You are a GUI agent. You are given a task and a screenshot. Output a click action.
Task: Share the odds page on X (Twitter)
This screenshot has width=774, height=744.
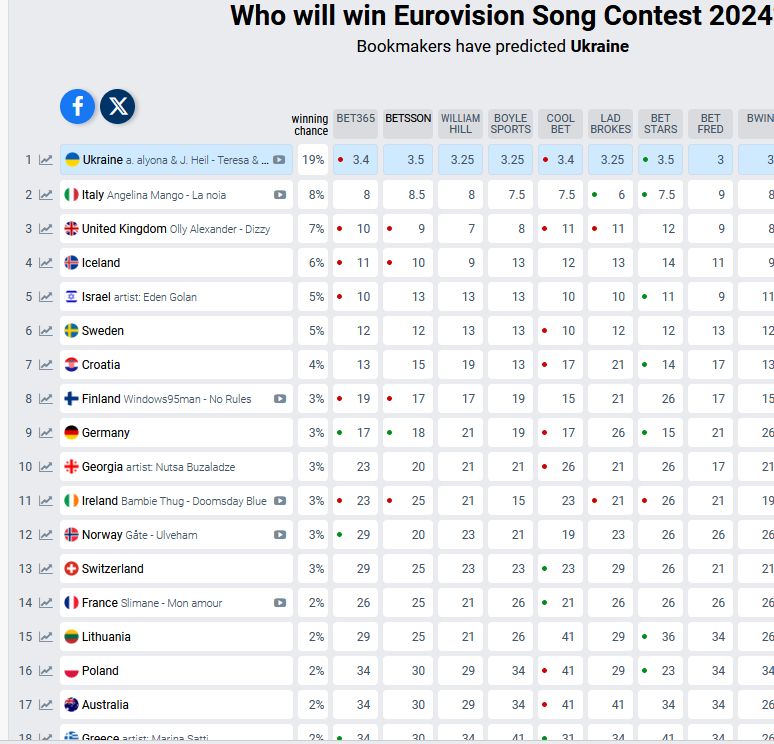(118, 106)
